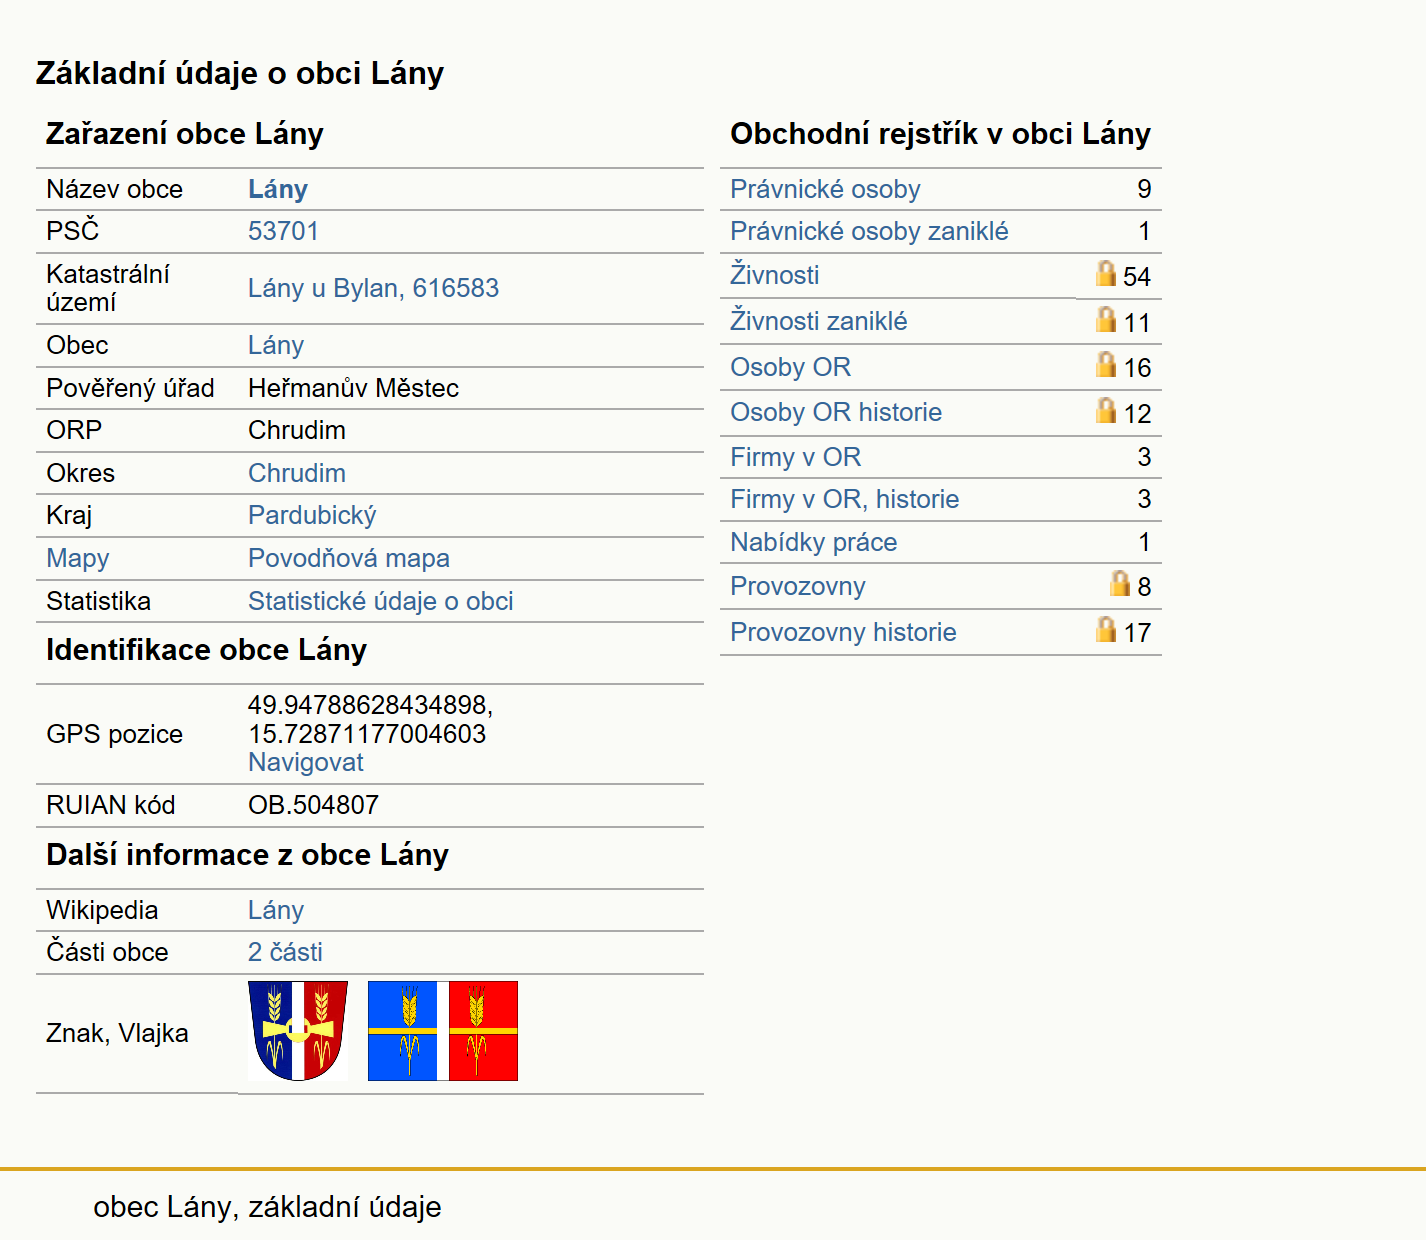The image size is (1426, 1240).
Task: Click the count 1 for Právnické osoby zaniklé
Action: click(1144, 231)
